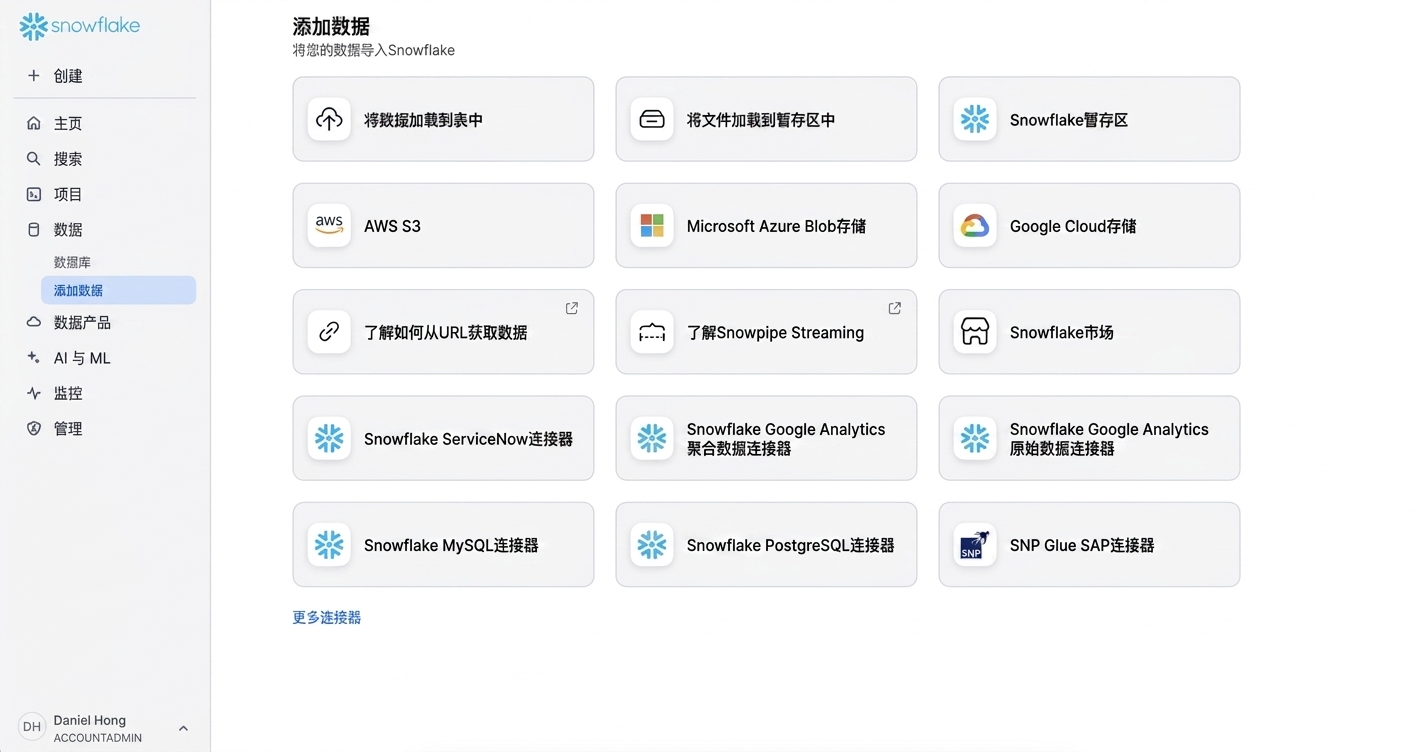Click the Microsoft logo on Azure Blob card
This screenshot has width=1416, height=752.
click(652, 226)
